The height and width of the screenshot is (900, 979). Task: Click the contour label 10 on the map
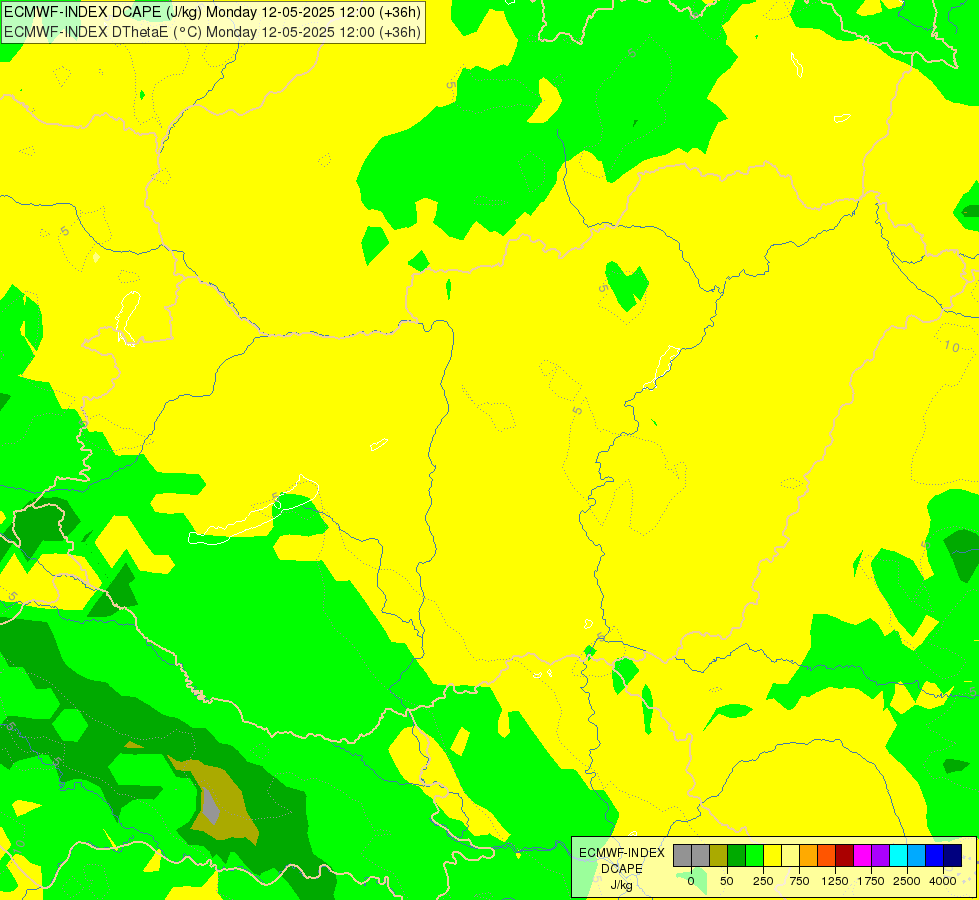952,346
